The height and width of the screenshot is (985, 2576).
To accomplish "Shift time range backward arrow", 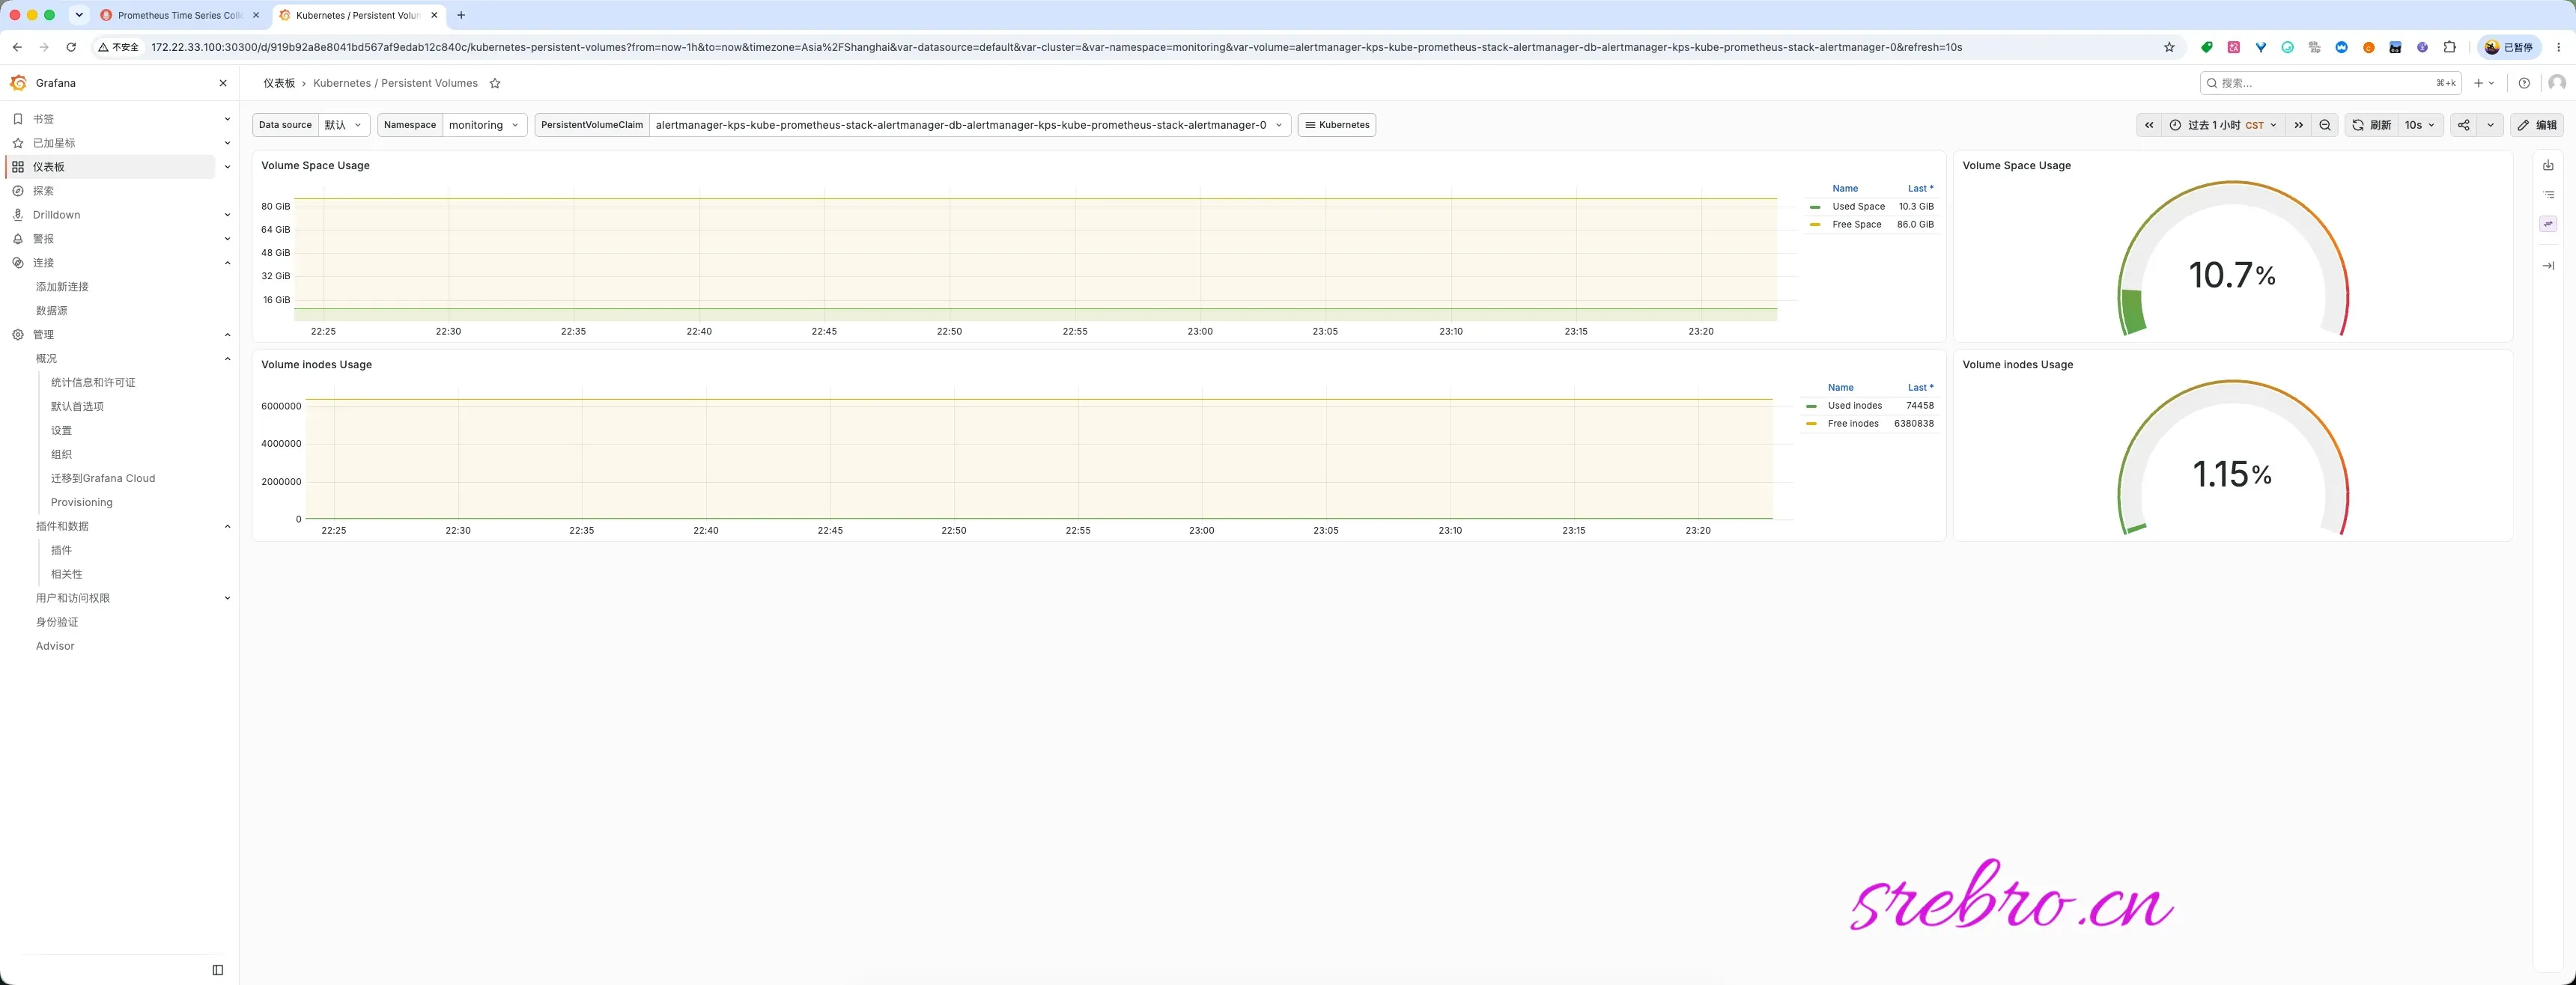I will click(x=2149, y=125).
